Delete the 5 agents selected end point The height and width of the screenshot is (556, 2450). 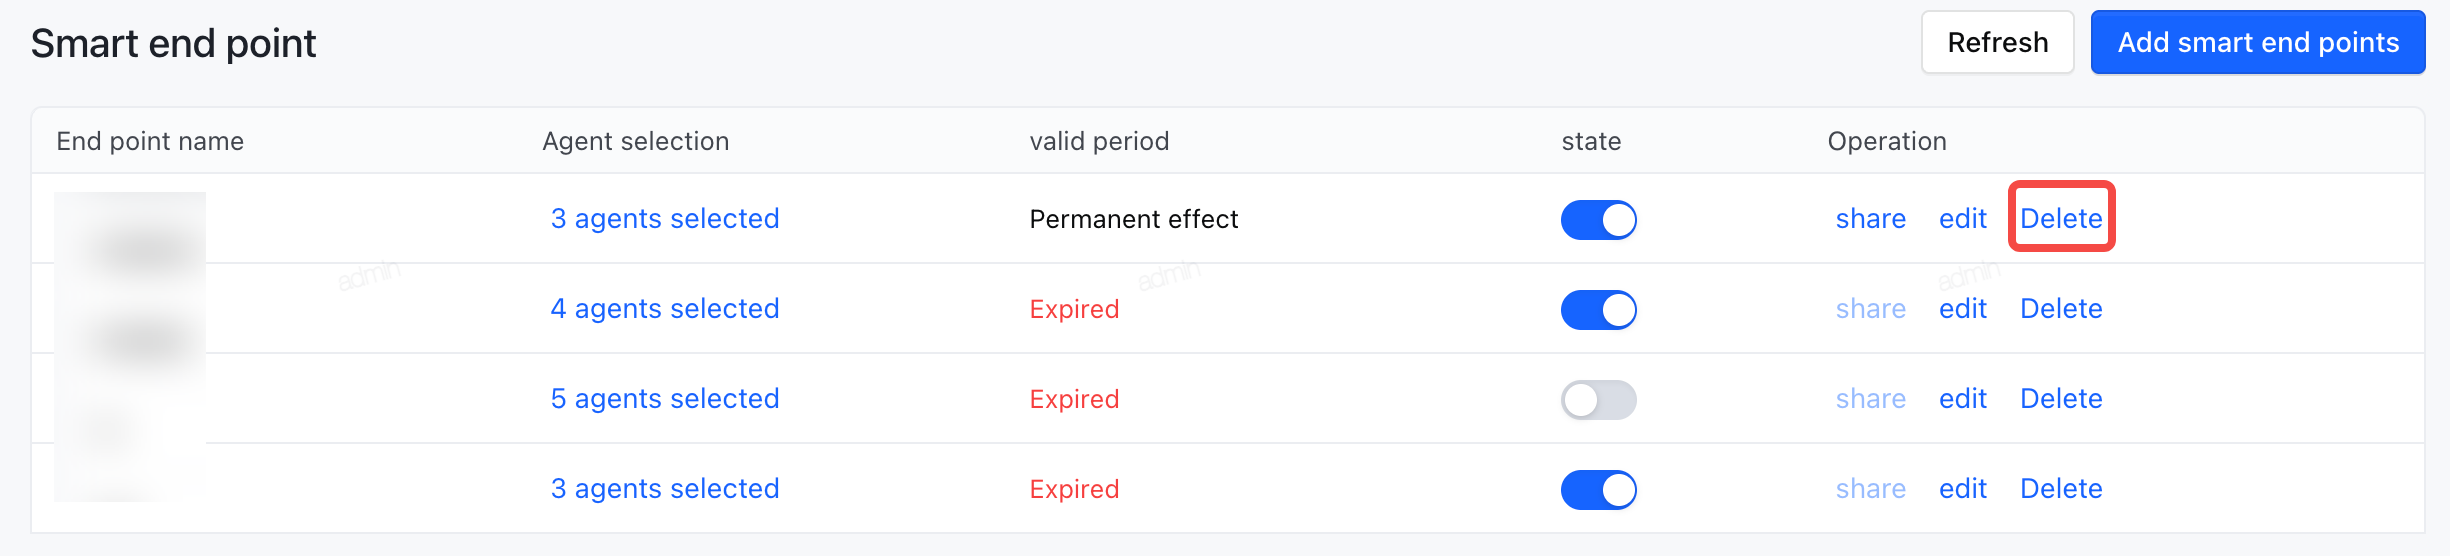pos(2061,398)
